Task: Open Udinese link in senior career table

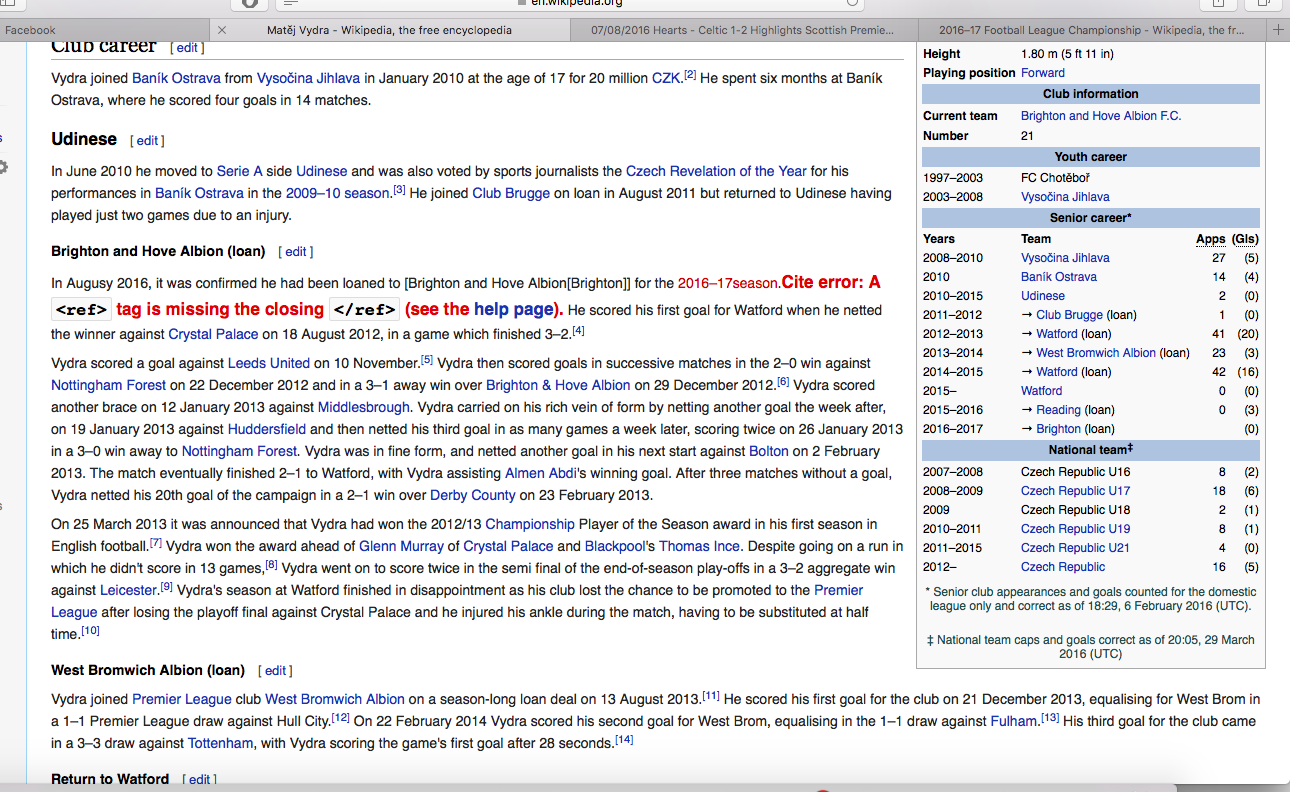Action: coord(1043,296)
